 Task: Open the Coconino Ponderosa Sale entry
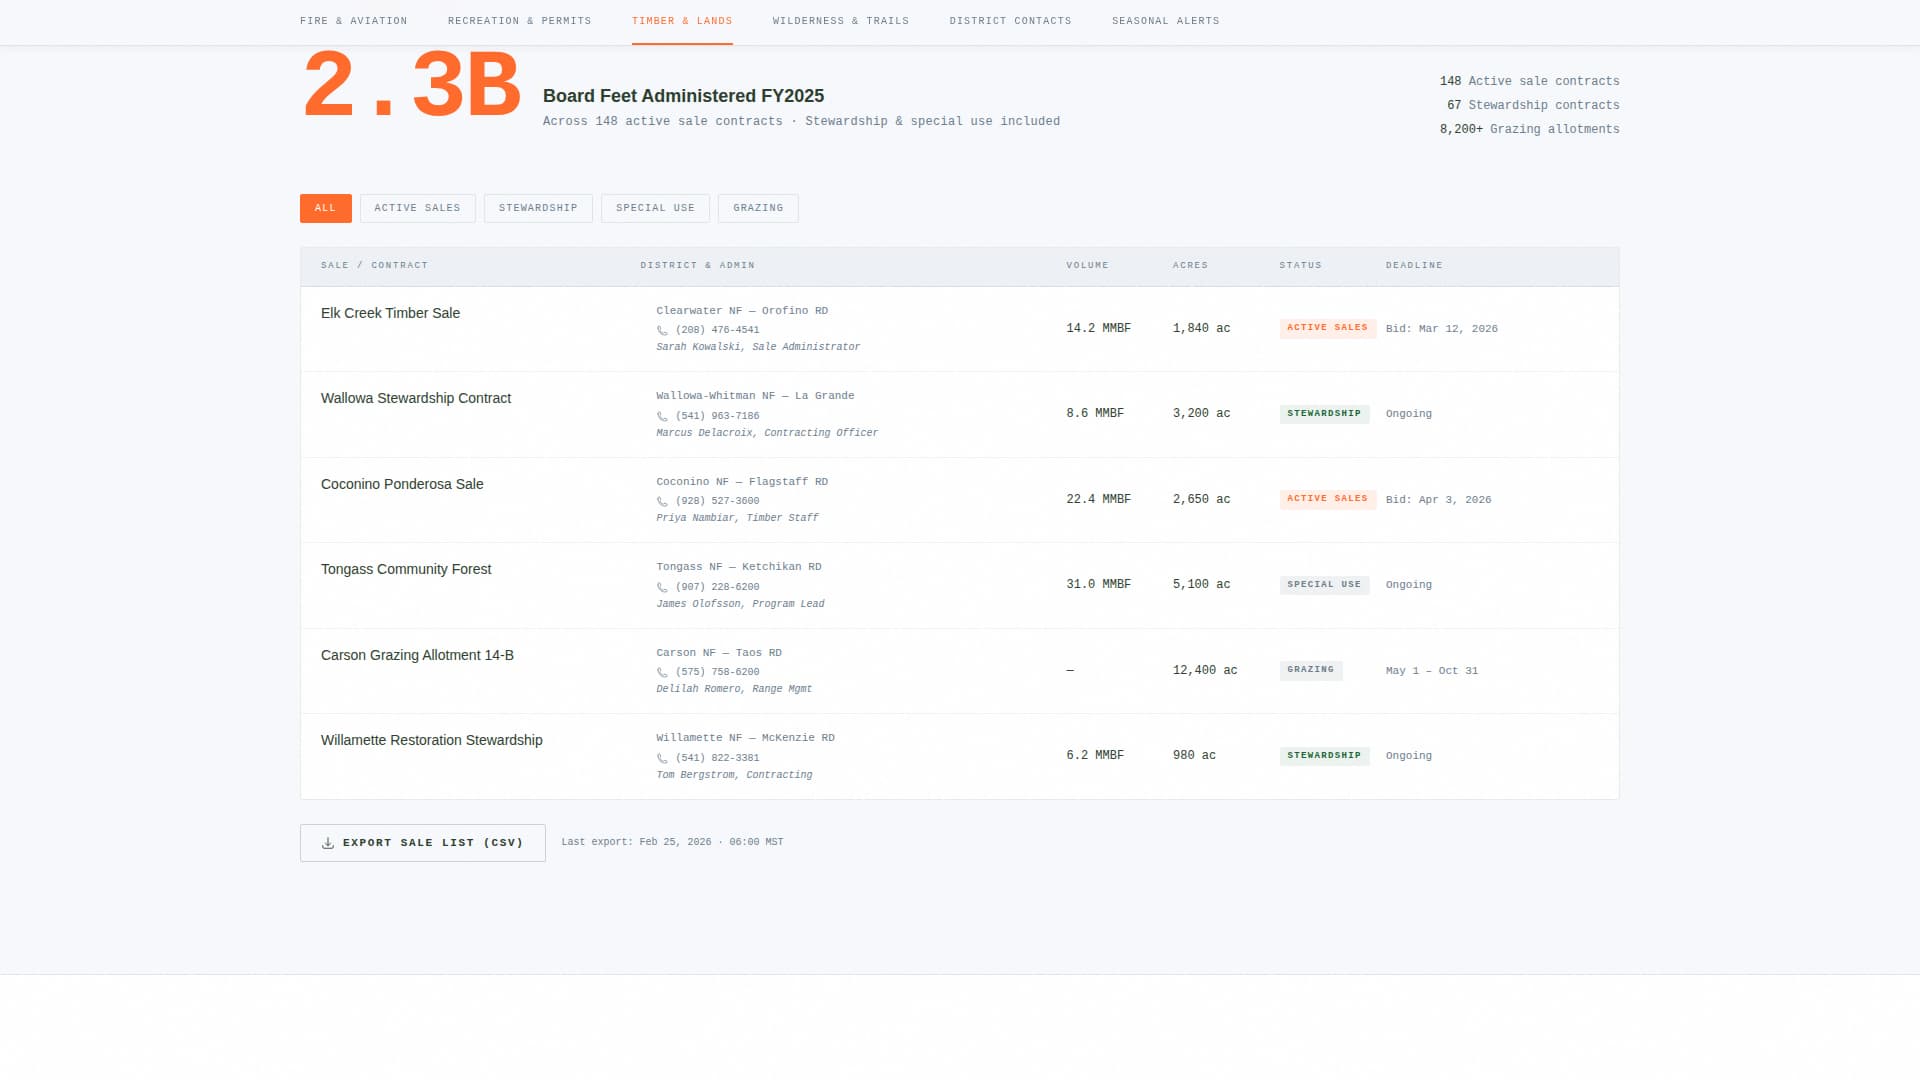tap(402, 484)
